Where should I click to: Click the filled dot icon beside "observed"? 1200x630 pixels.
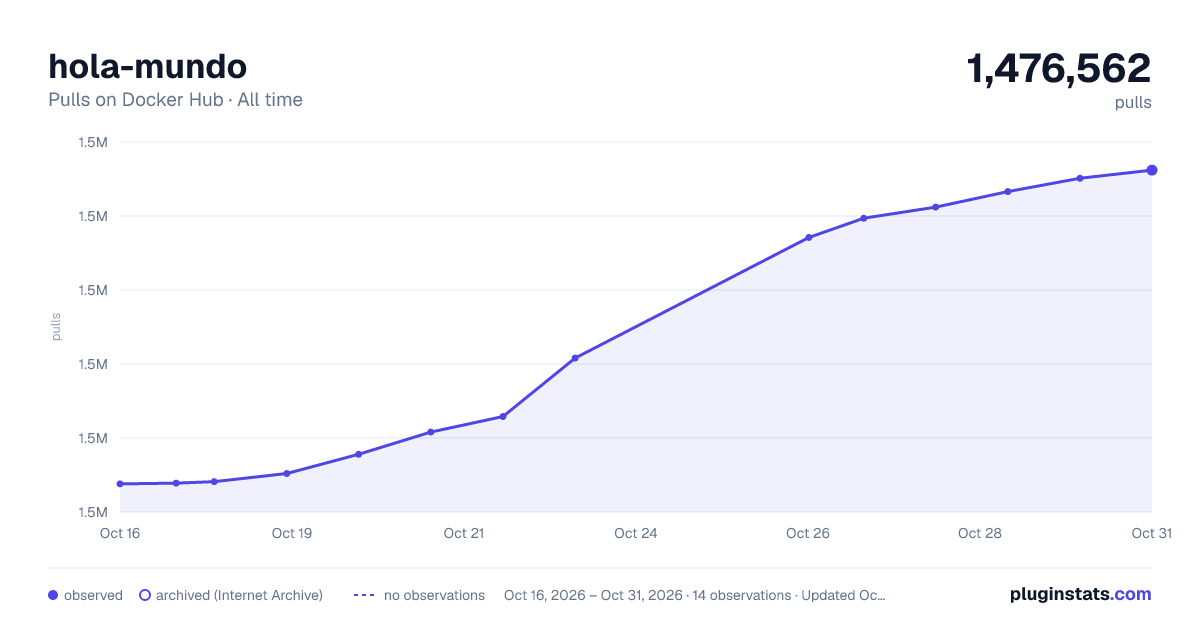click(53, 595)
